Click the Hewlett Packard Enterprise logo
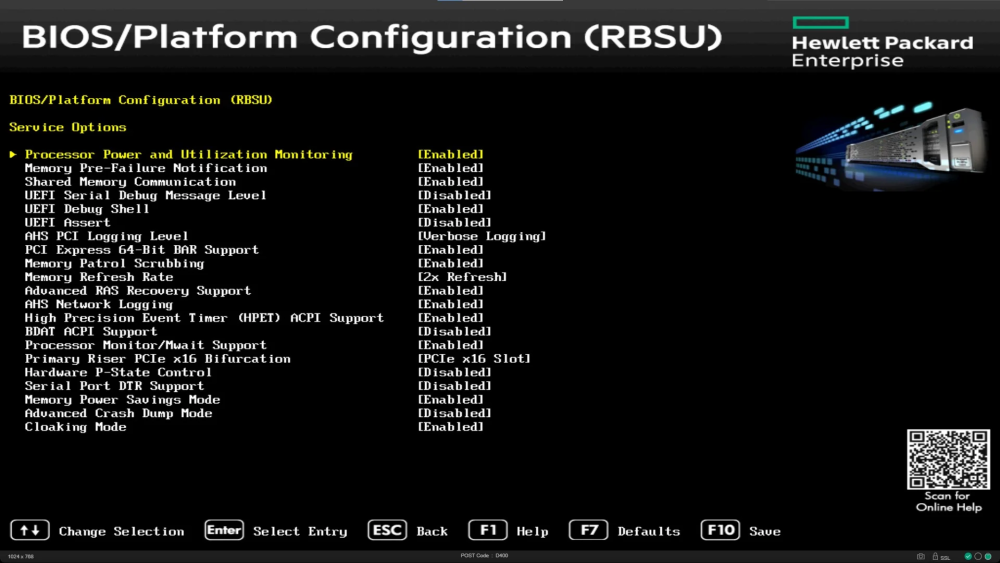Viewport: 1000px width, 563px height. point(883,43)
